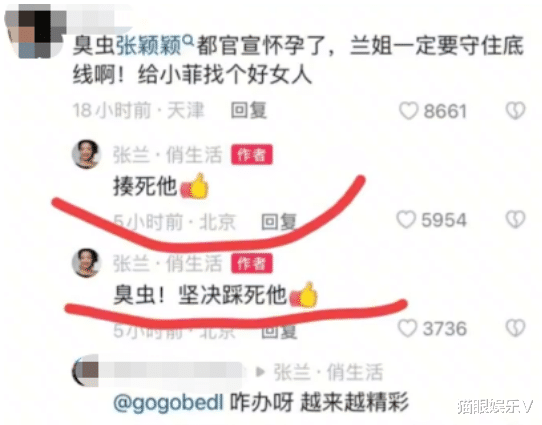Like the comment with 8661 likes
The width and height of the screenshot is (542, 425).
[409, 111]
